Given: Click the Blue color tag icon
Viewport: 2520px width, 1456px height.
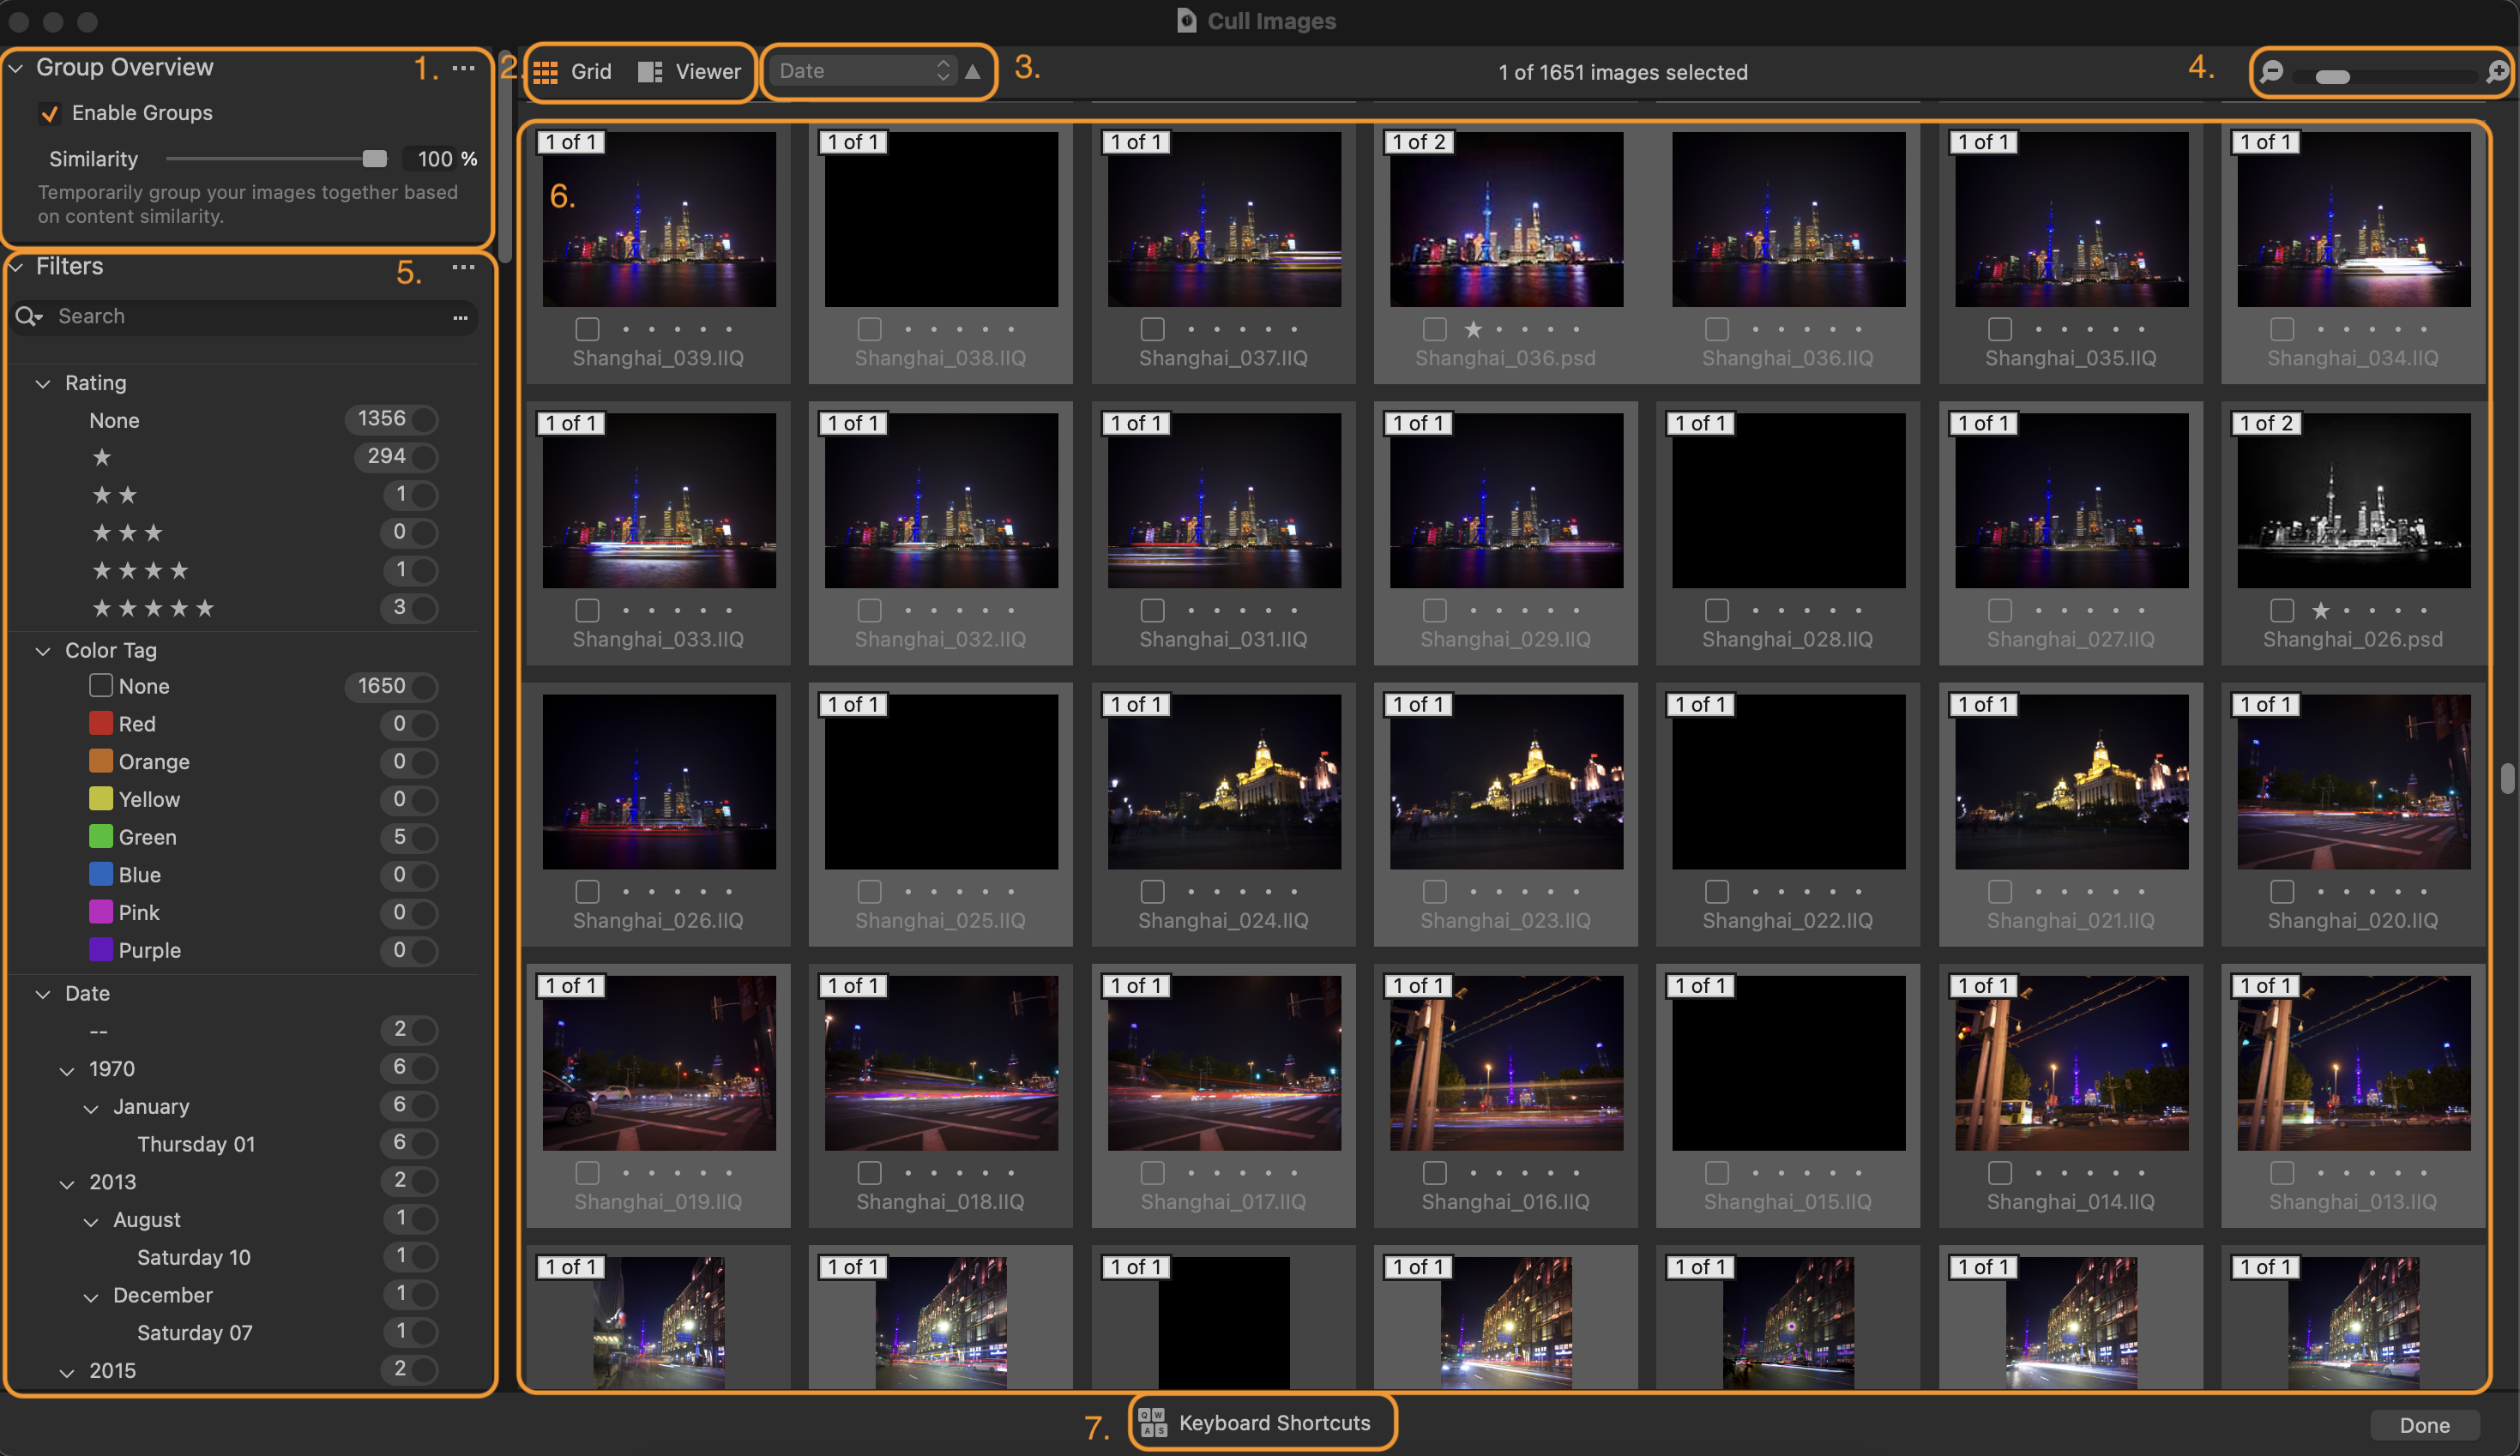Looking at the screenshot, I should [x=101, y=874].
